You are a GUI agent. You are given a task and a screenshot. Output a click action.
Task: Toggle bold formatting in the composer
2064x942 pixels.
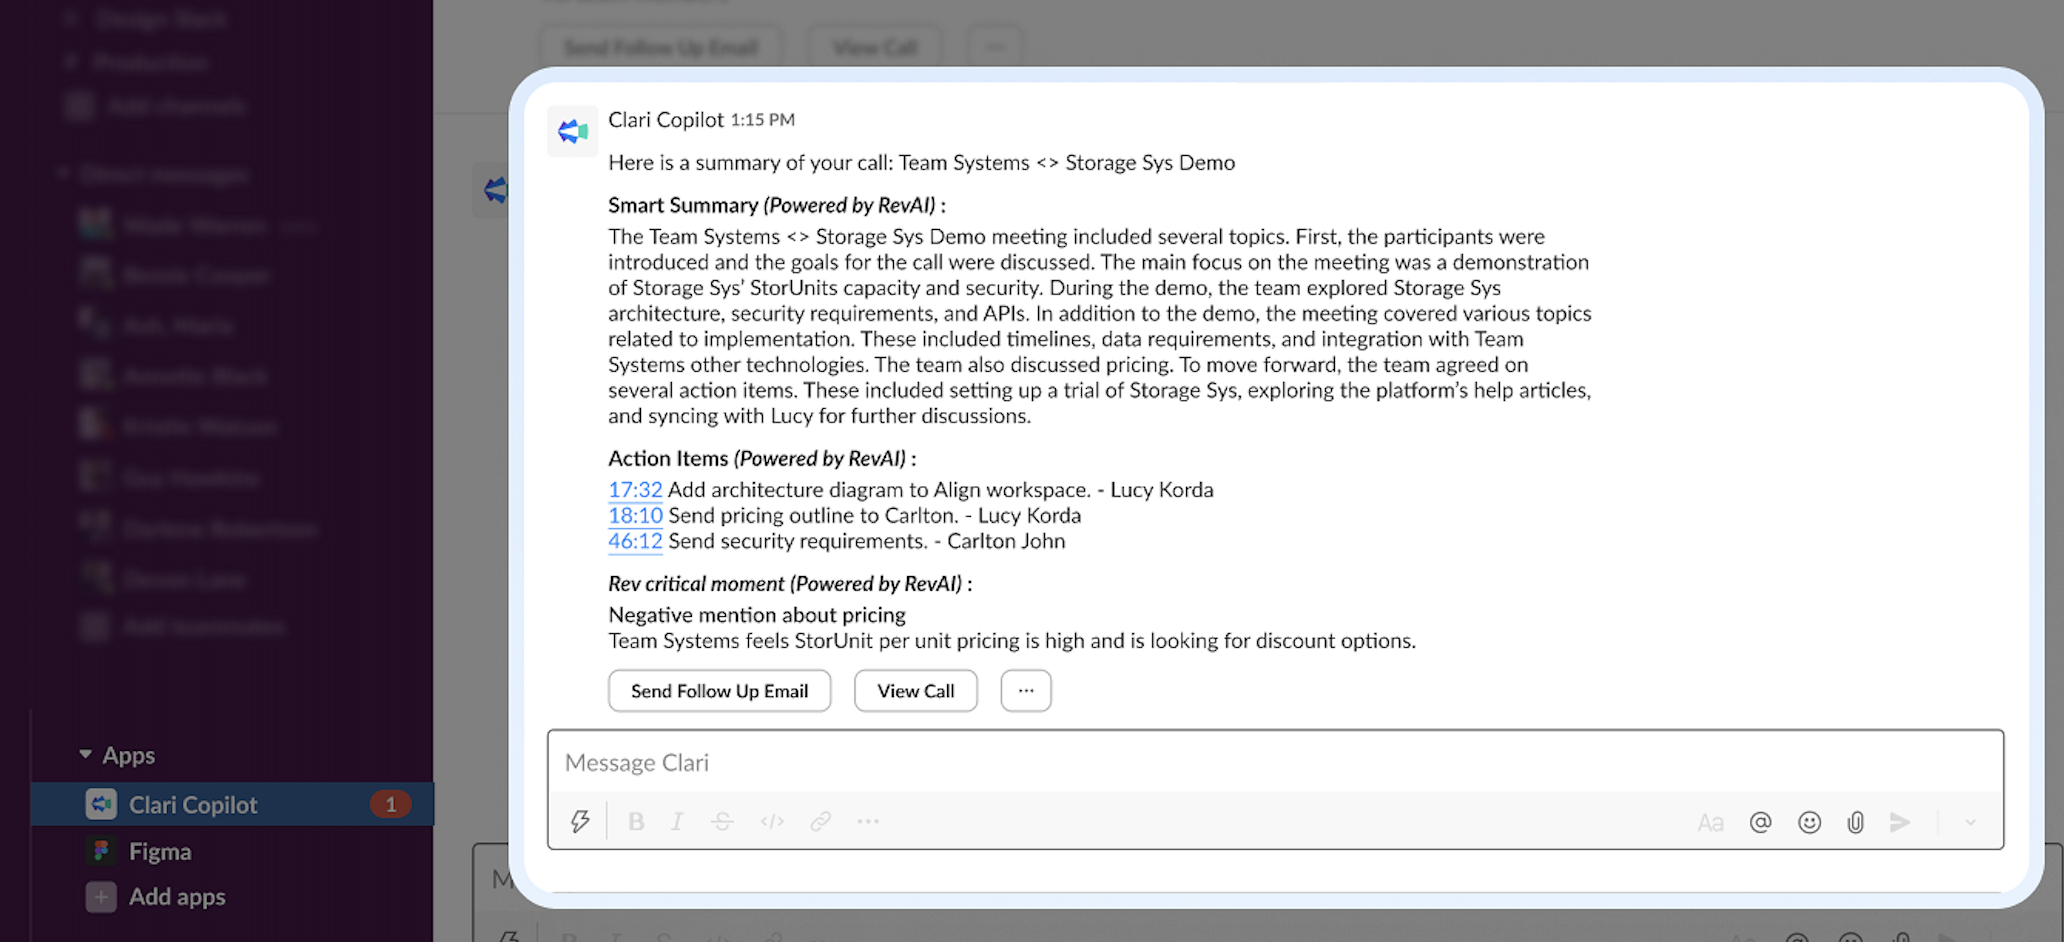tap(636, 821)
